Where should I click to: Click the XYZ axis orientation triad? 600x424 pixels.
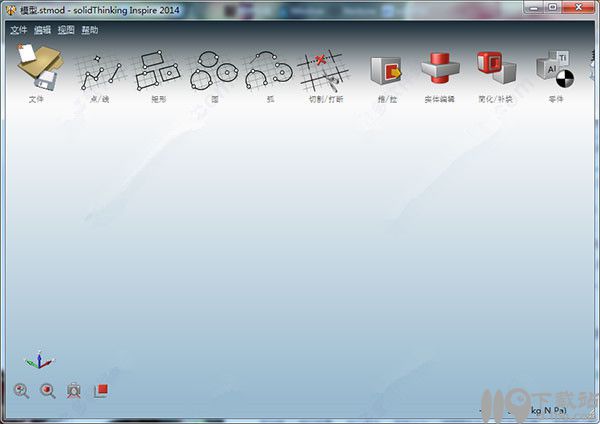(x=40, y=360)
